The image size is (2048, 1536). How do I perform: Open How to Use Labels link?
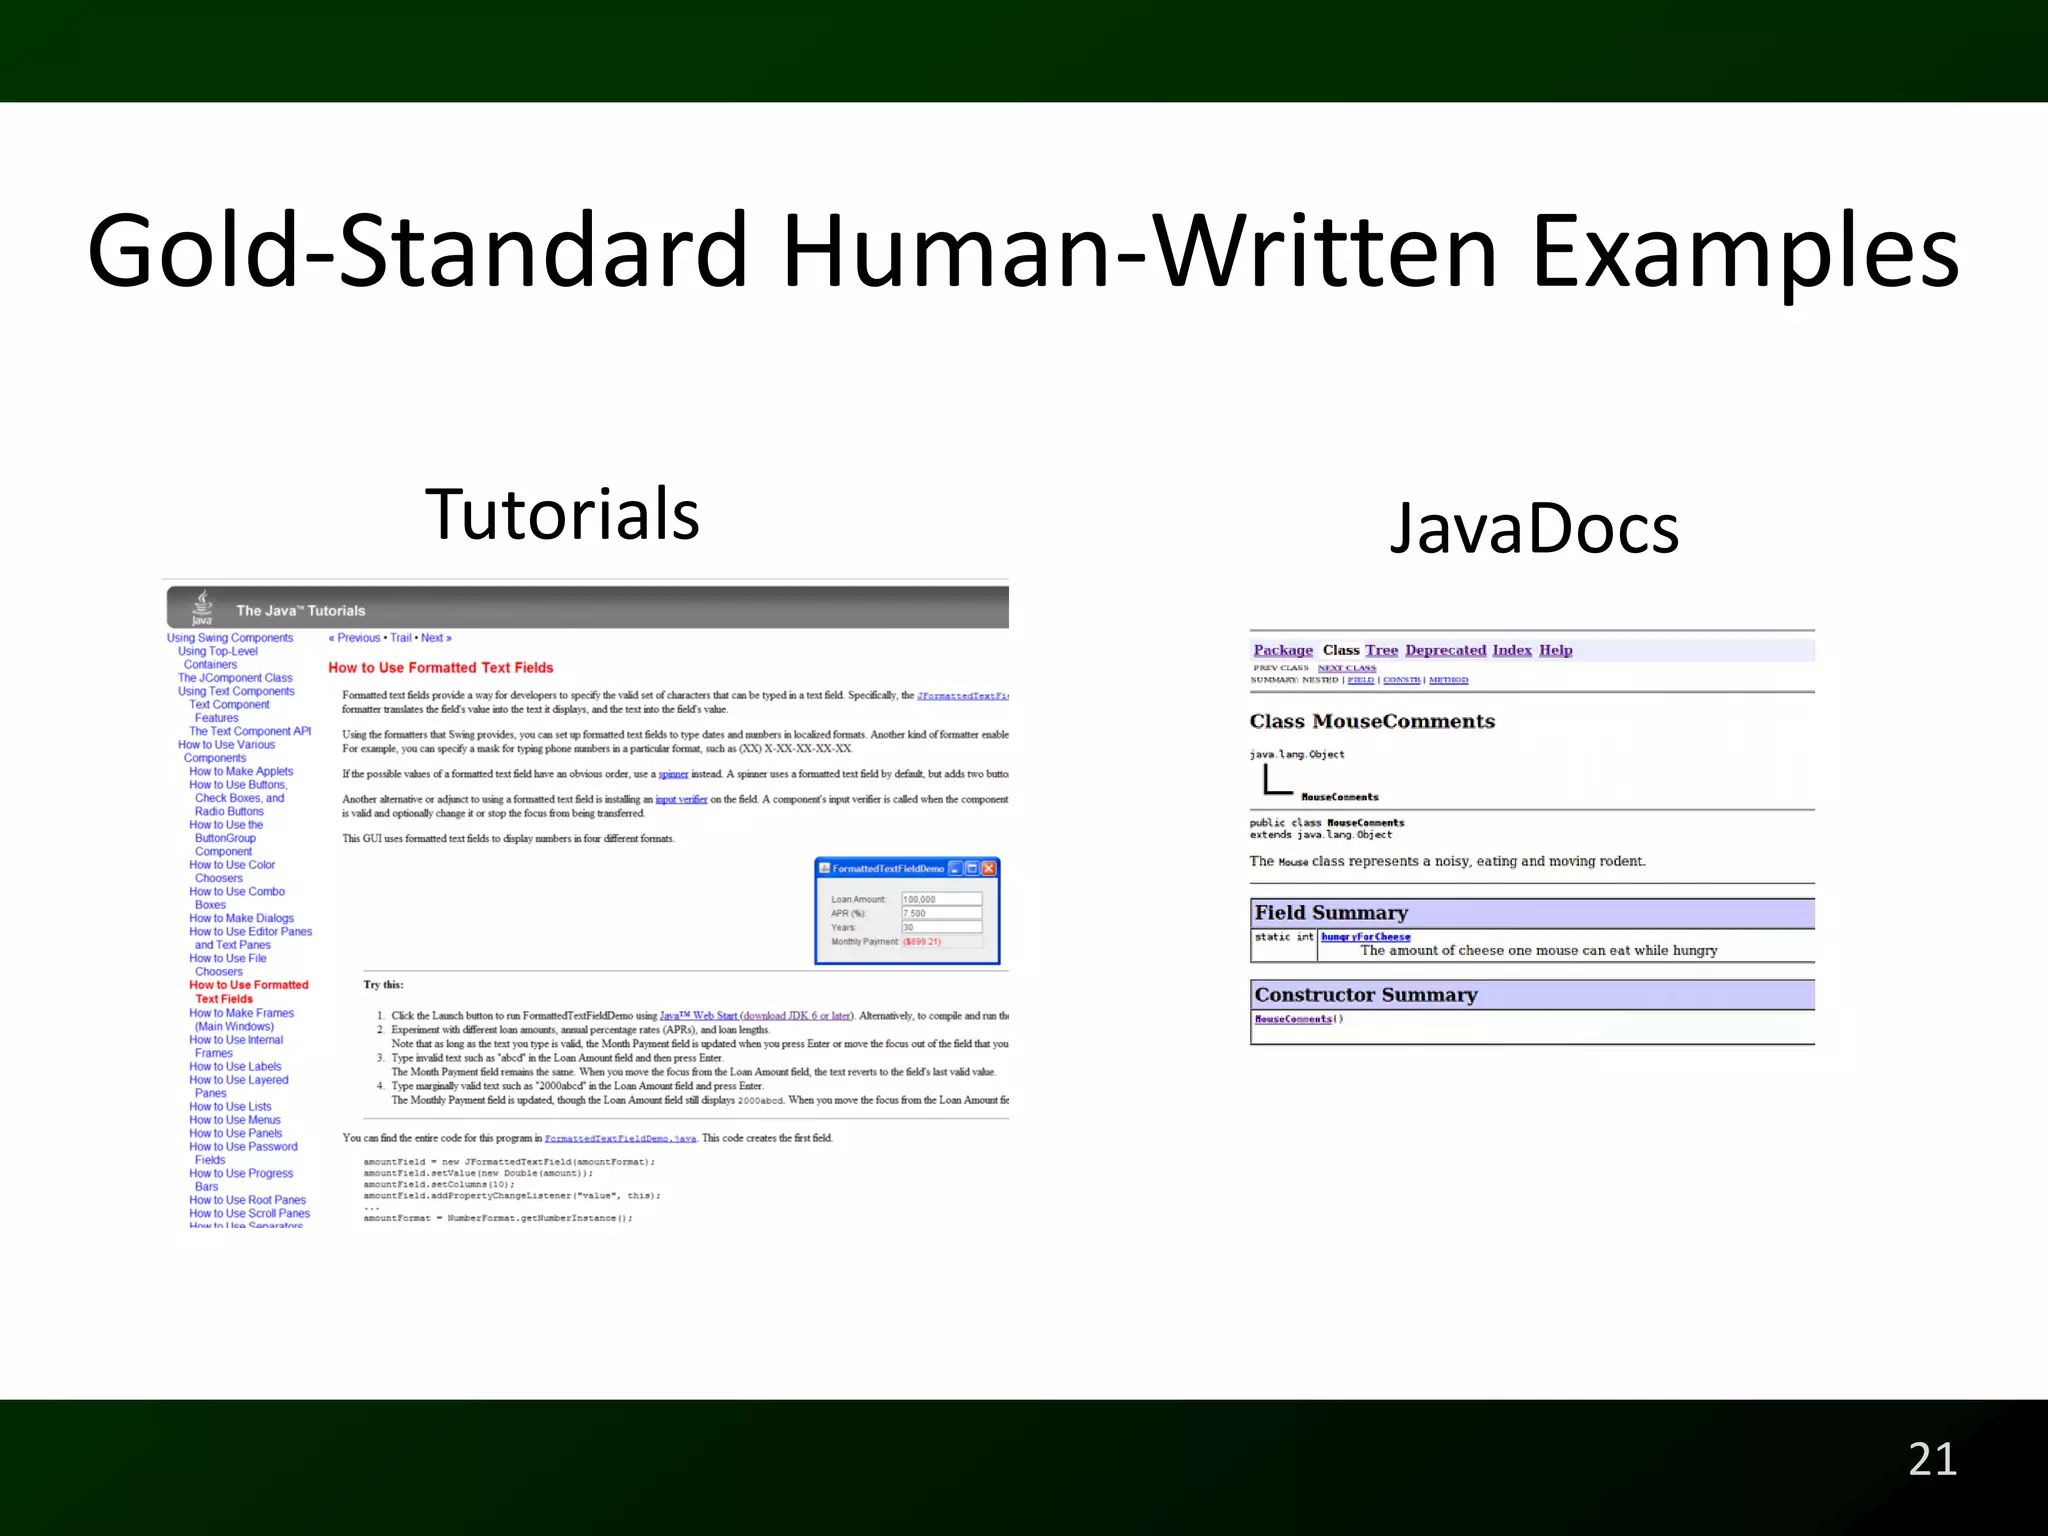point(235,1067)
